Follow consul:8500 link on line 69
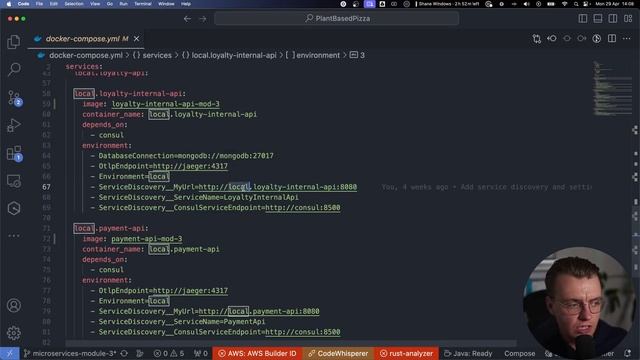Image resolution: width=640 pixels, height=360 pixels. click(303, 208)
